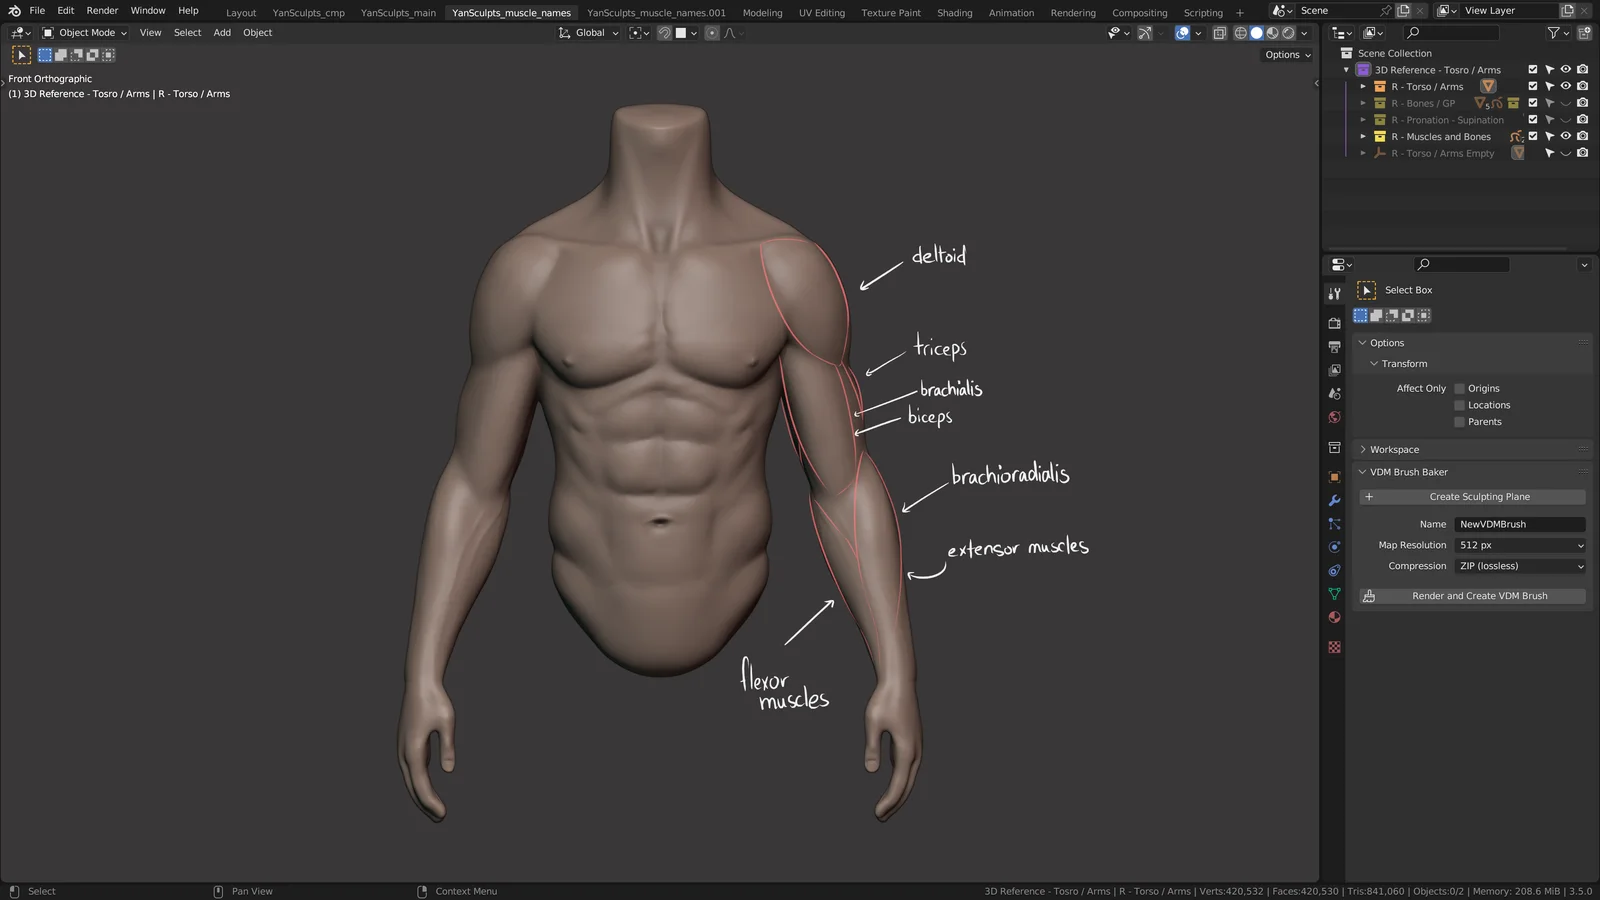Switch to the YanSculpts_main workspace tab
The image size is (1600, 900).
(396, 12)
